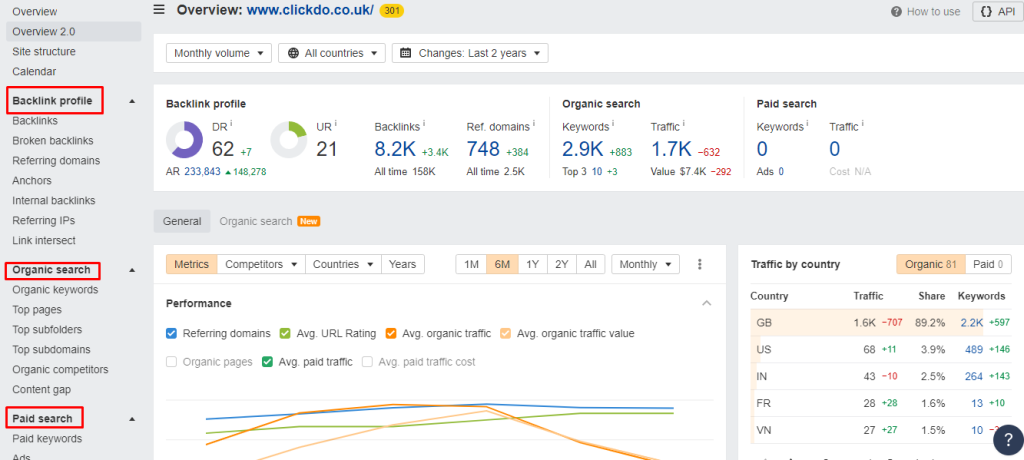Click Backlinks count 8.2K
This screenshot has height=460, width=1024.
point(395,149)
